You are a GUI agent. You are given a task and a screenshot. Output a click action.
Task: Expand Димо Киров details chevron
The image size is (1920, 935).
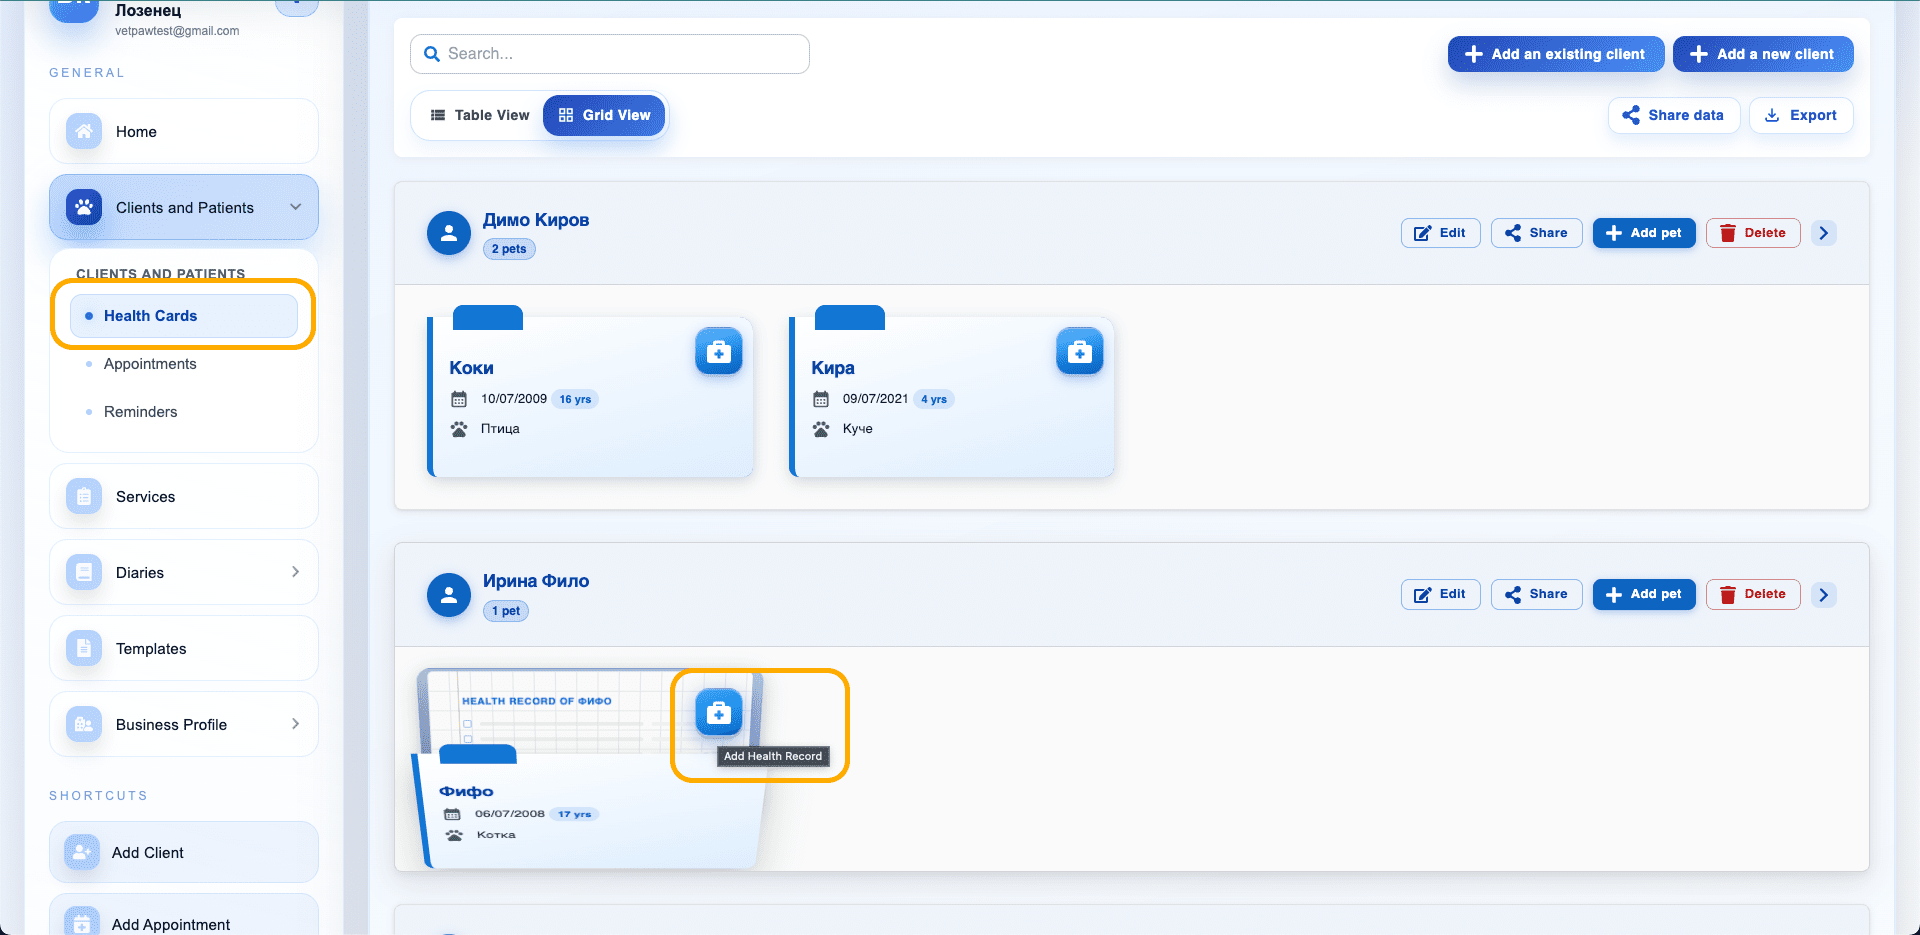[x=1824, y=233]
